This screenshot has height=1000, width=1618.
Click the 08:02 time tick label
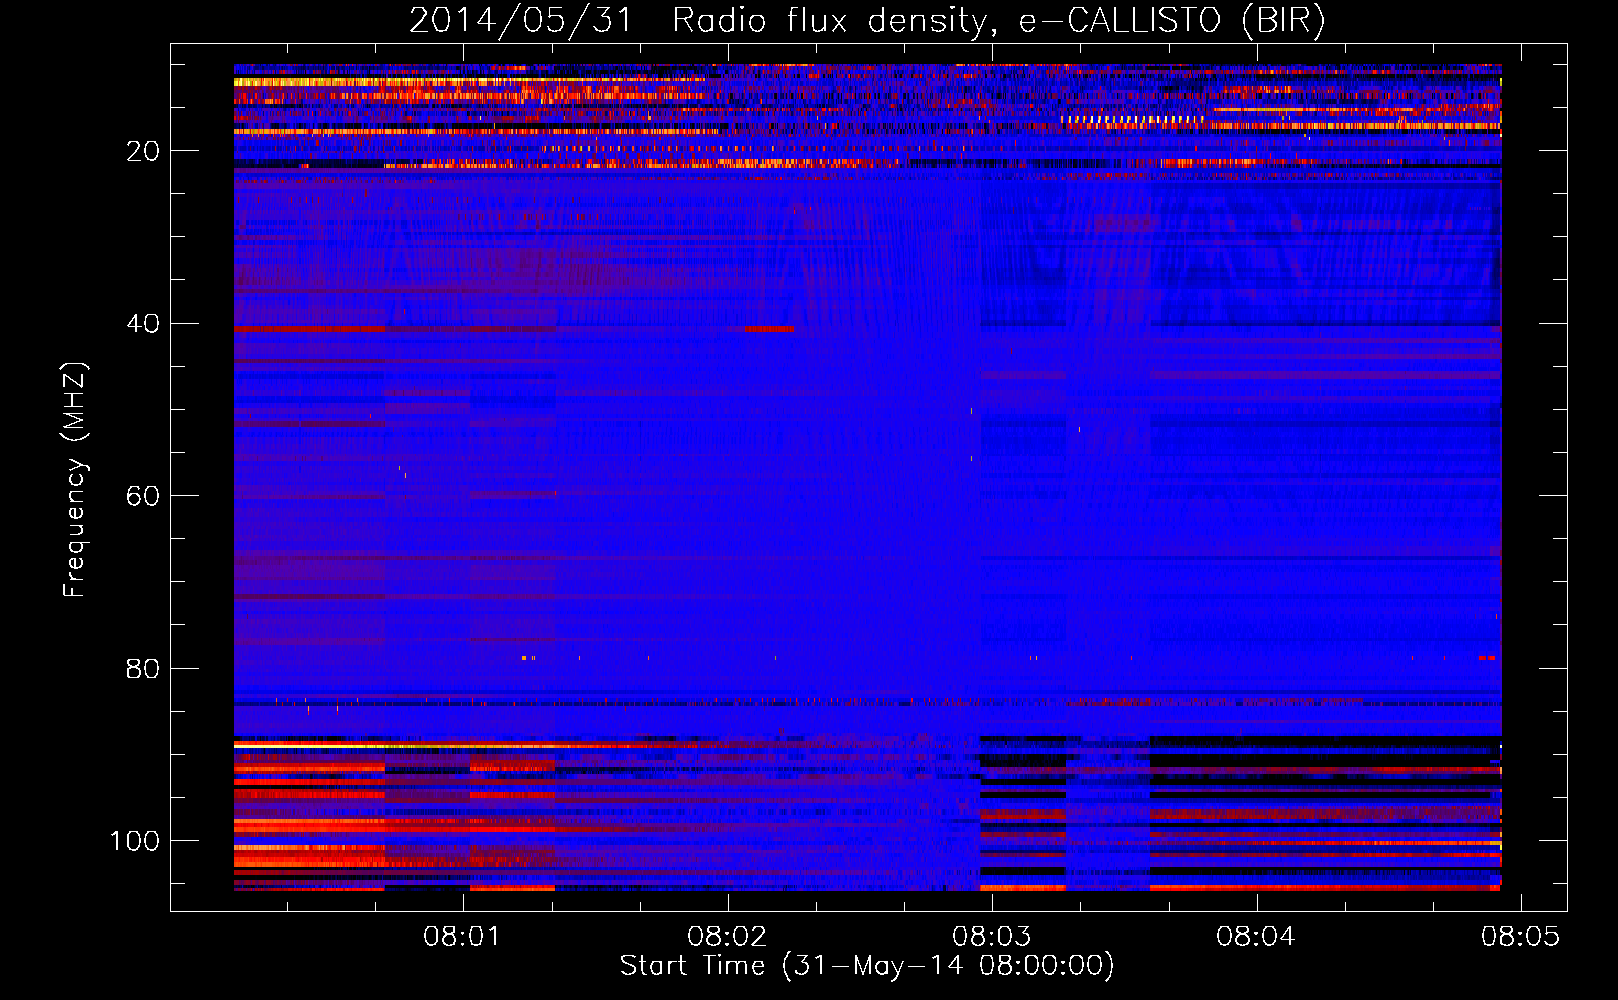(x=727, y=937)
